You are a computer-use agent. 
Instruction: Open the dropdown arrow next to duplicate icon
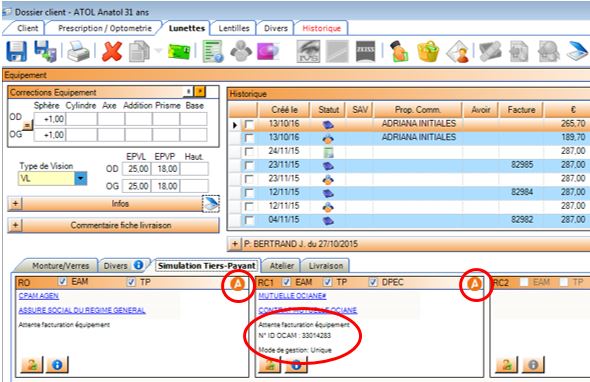[158, 51]
